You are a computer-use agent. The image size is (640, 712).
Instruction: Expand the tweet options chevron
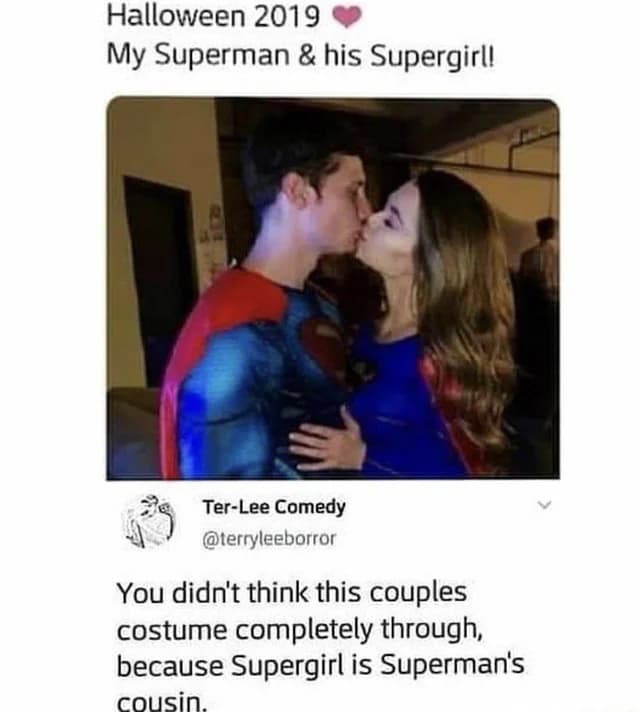(x=544, y=507)
